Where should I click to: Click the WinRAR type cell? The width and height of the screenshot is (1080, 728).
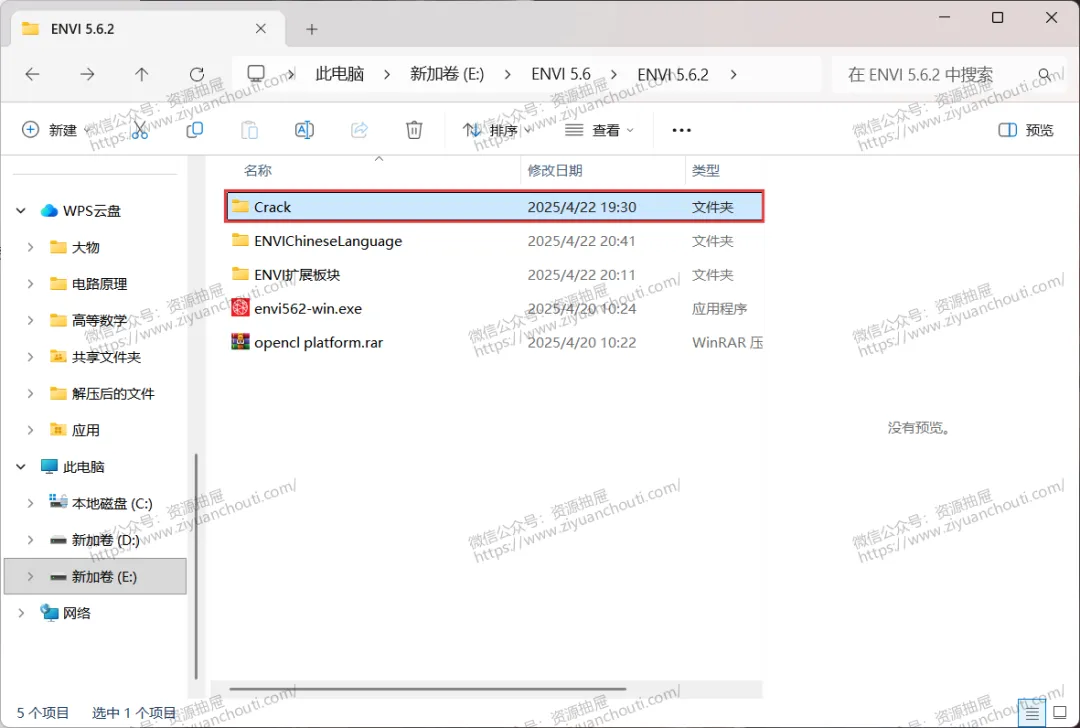coord(727,342)
